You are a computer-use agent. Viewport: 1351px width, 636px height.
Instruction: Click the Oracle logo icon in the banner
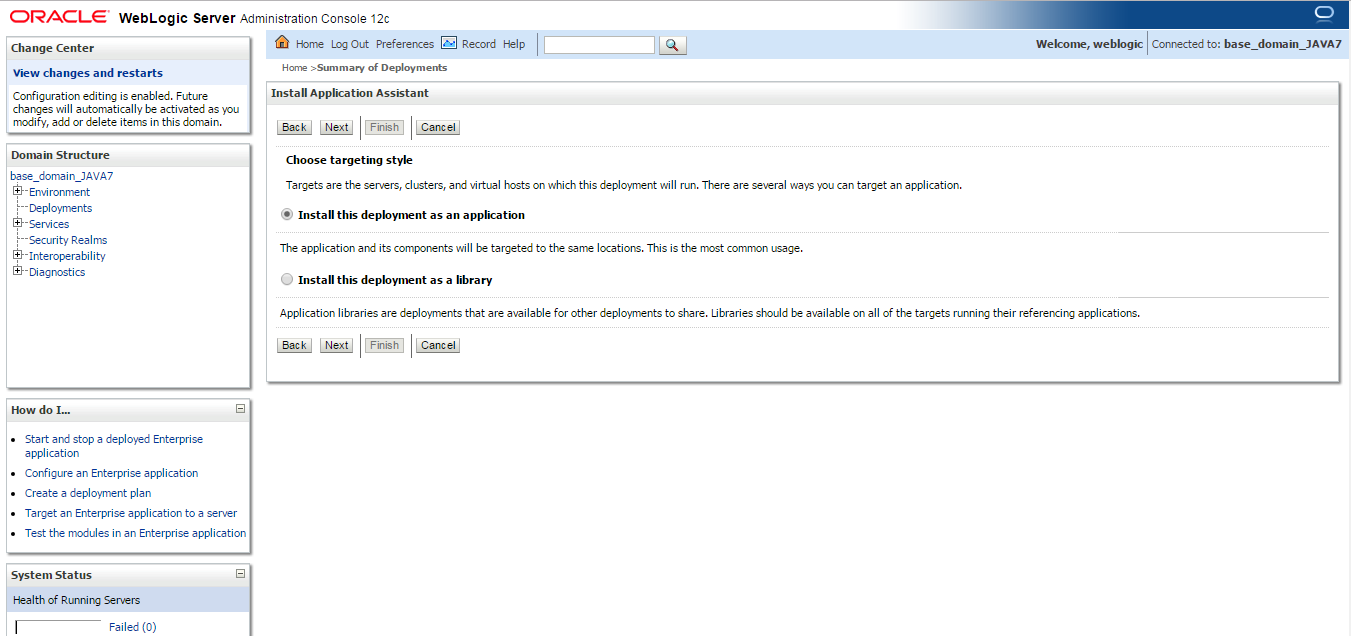click(x=1324, y=14)
